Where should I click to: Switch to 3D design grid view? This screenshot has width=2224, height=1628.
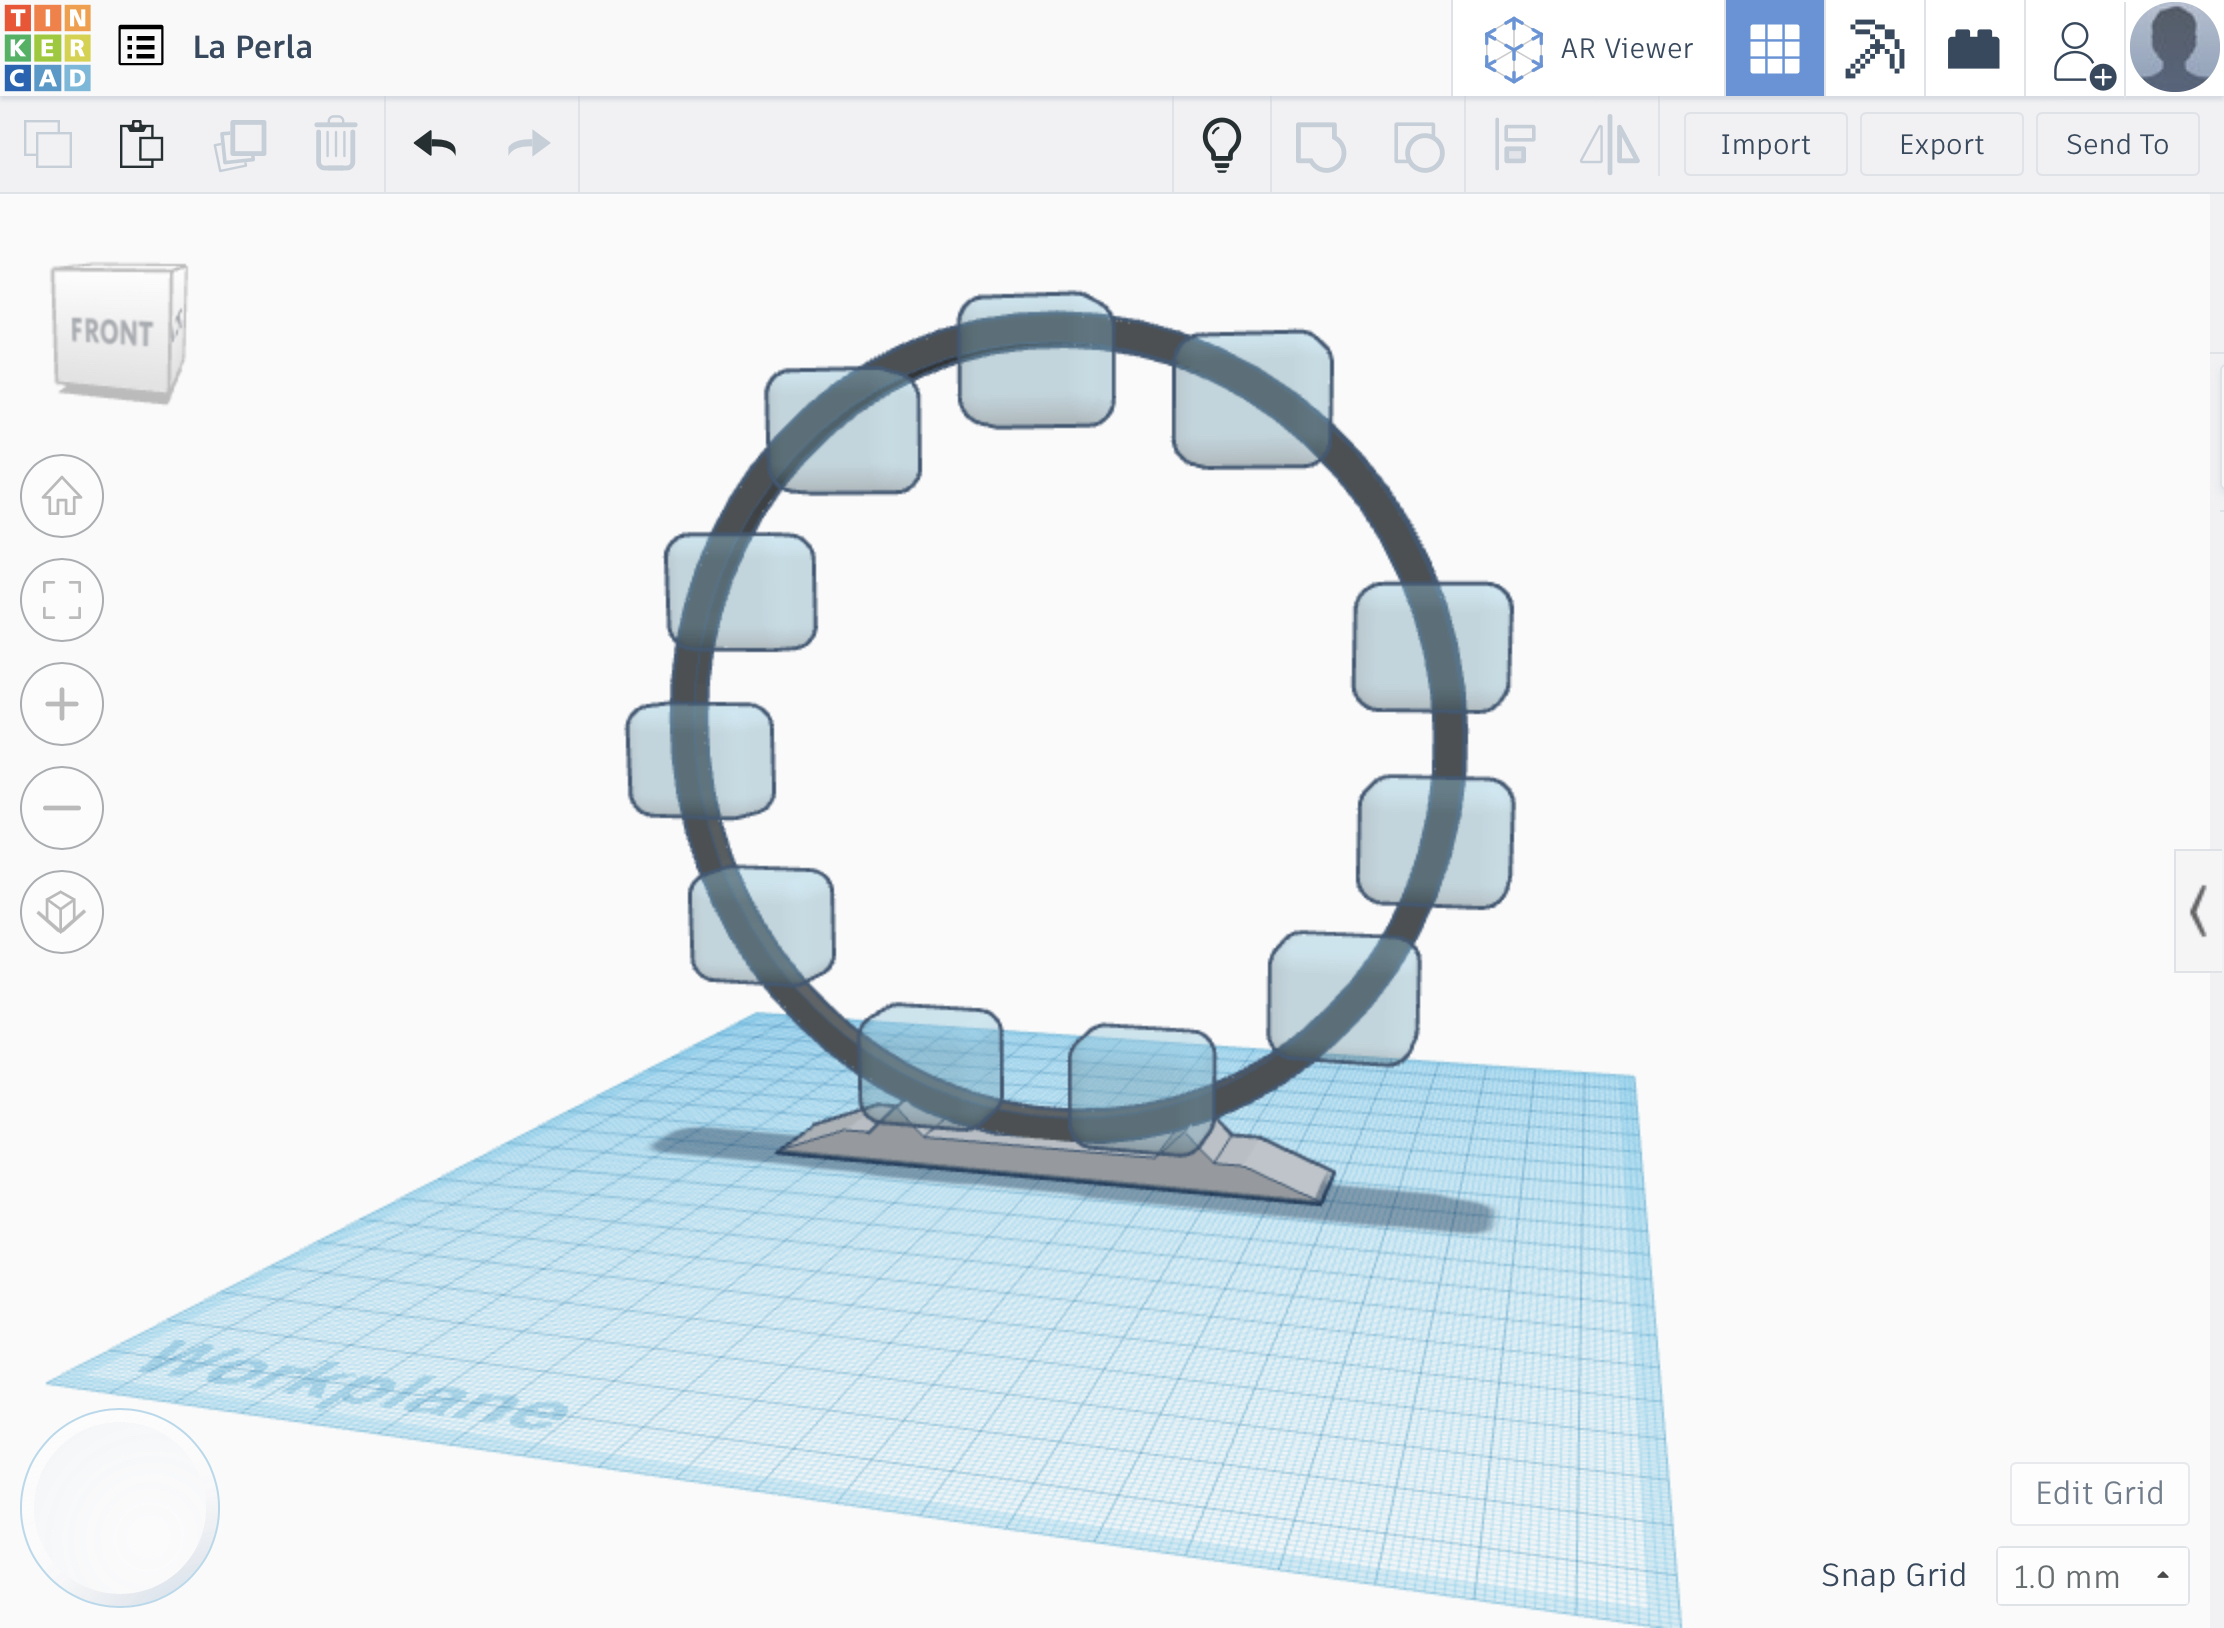[1775, 48]
